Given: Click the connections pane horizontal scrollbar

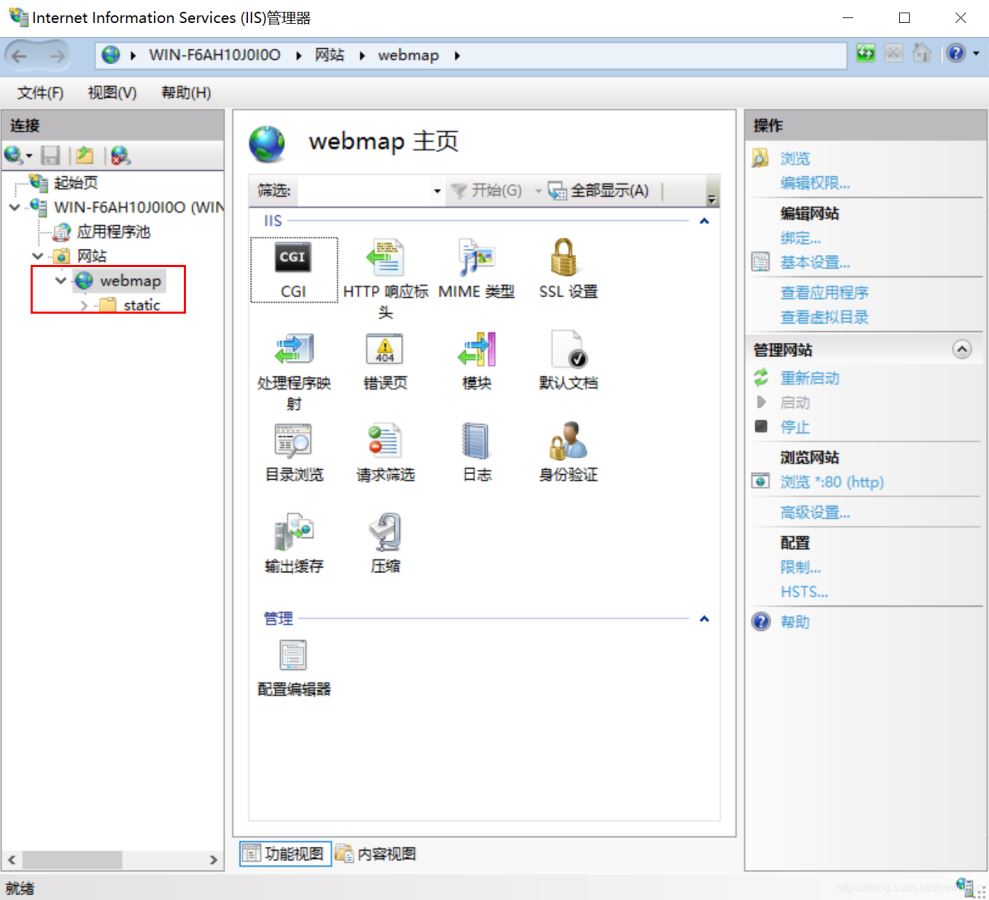Looking at the screenshot, I should 112,859.
